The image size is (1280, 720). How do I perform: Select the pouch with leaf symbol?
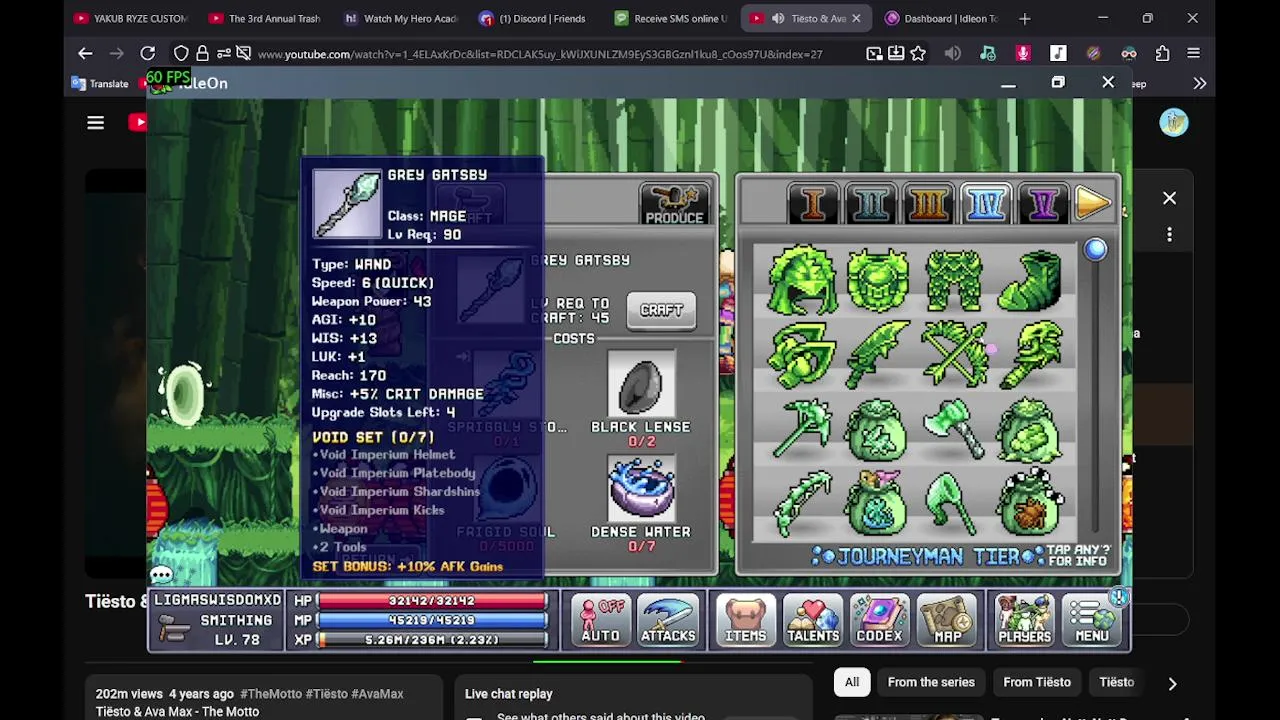(877, 430)
